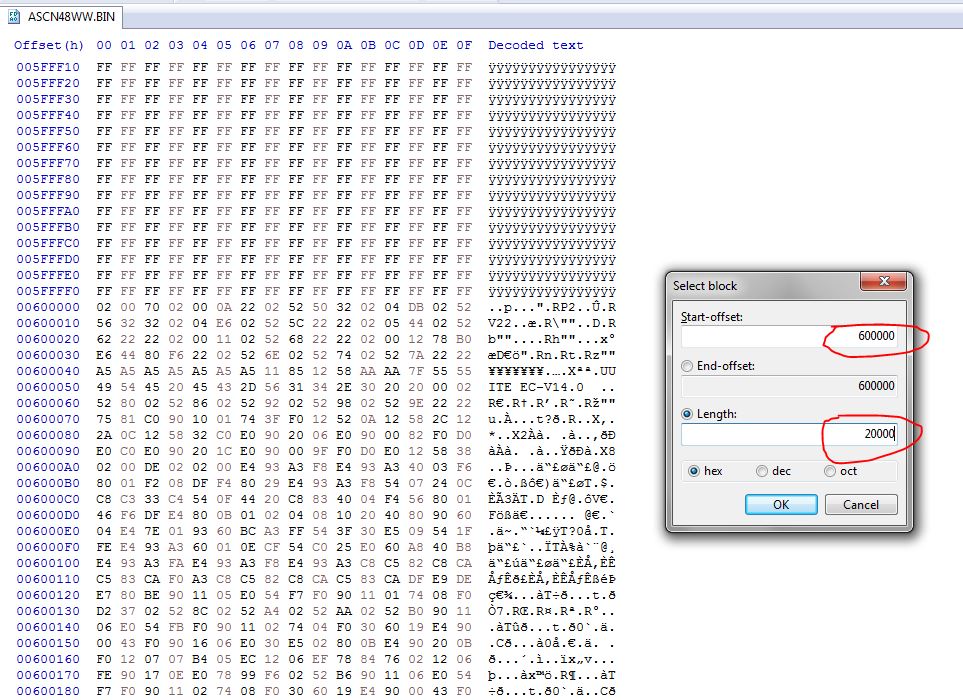
Task: Click offset row 00600070
Action: click(48, 419)
